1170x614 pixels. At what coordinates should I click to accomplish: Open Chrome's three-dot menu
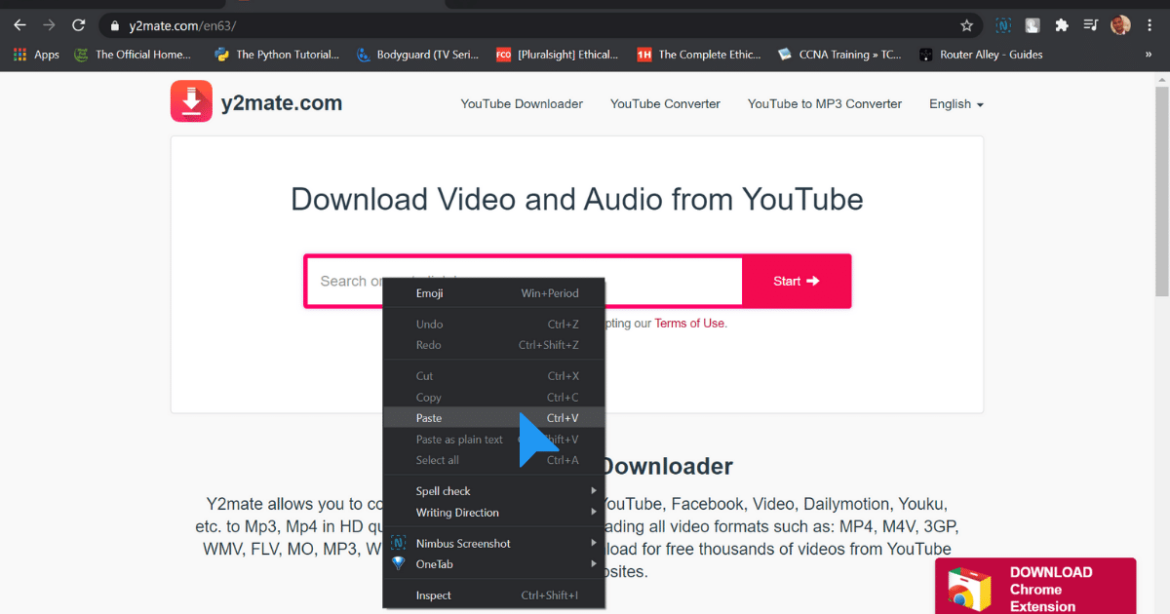(1150, 25)
